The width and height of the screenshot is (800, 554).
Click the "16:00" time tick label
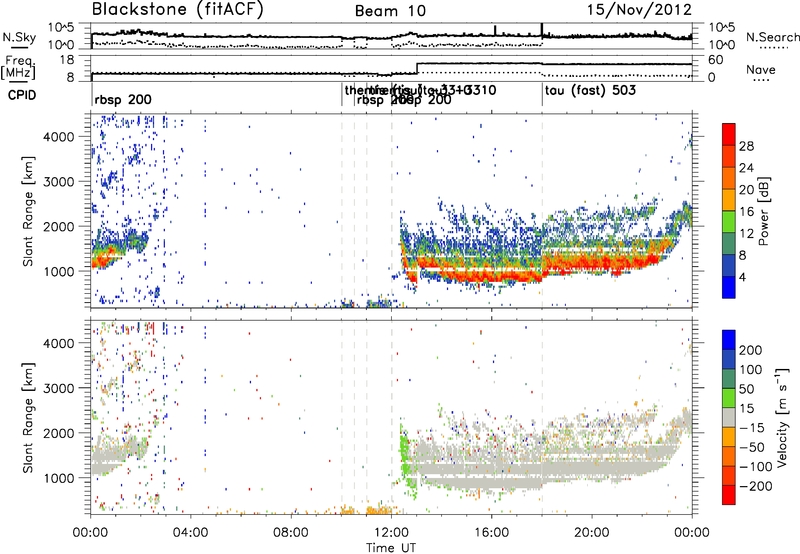(491, 533)
